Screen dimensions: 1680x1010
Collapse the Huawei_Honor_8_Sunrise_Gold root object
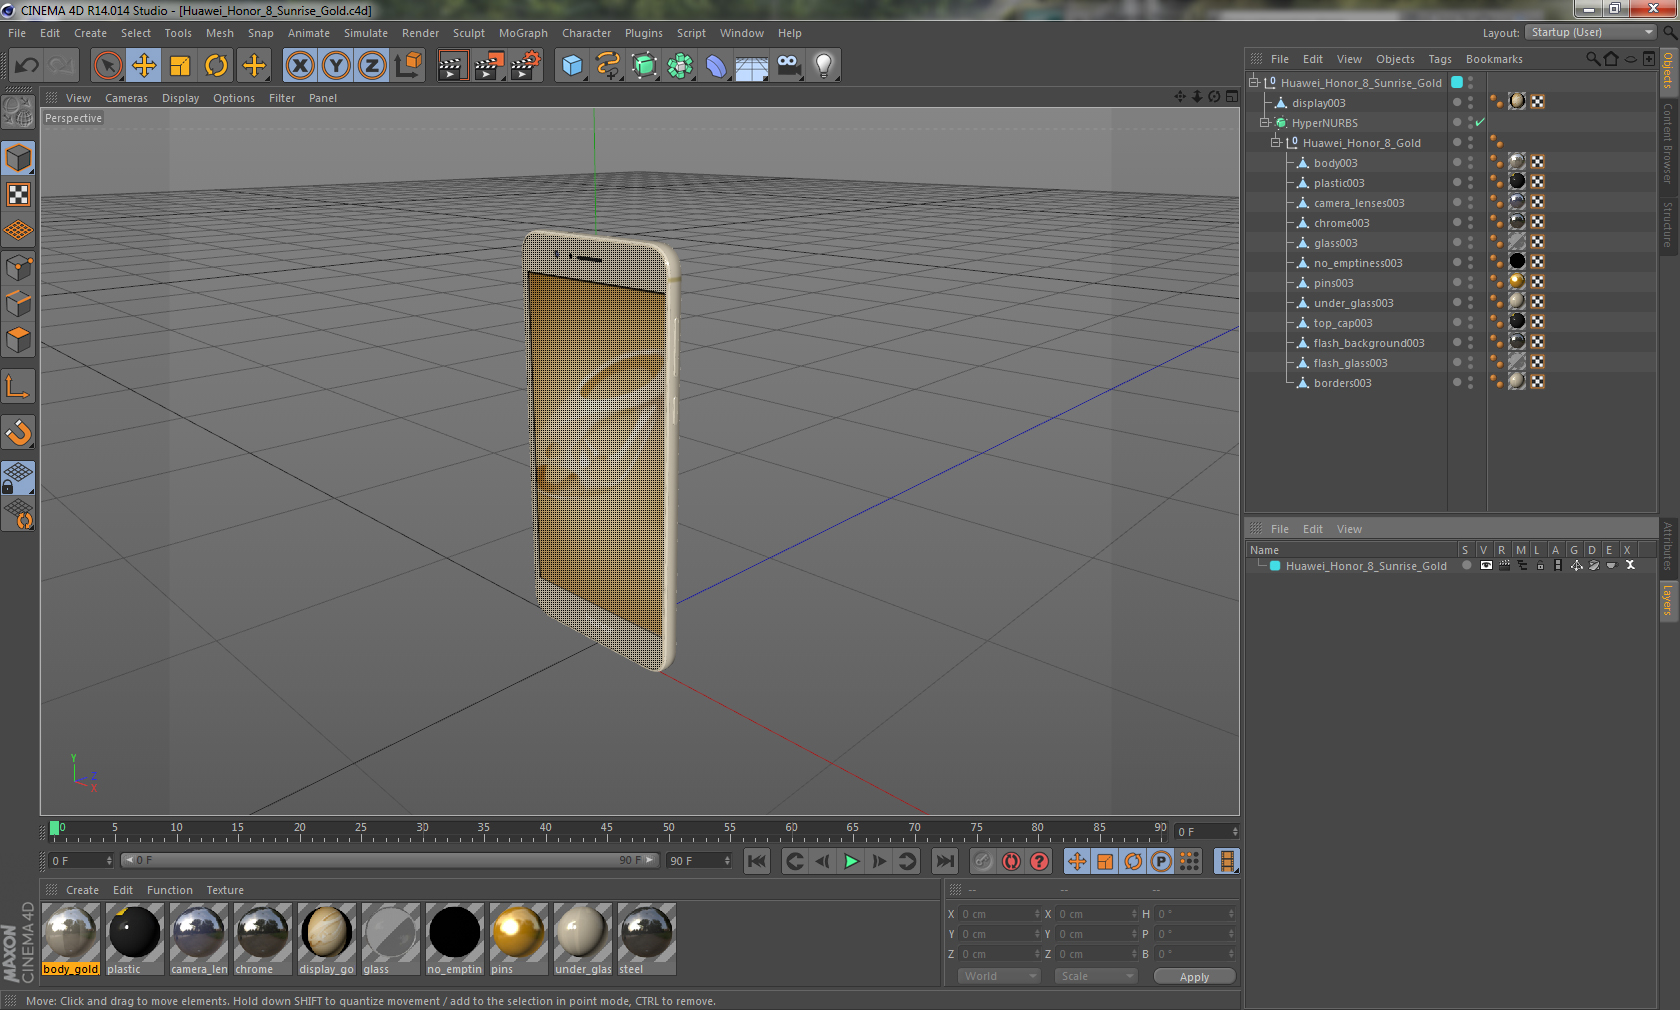[x=1253, y=83]
